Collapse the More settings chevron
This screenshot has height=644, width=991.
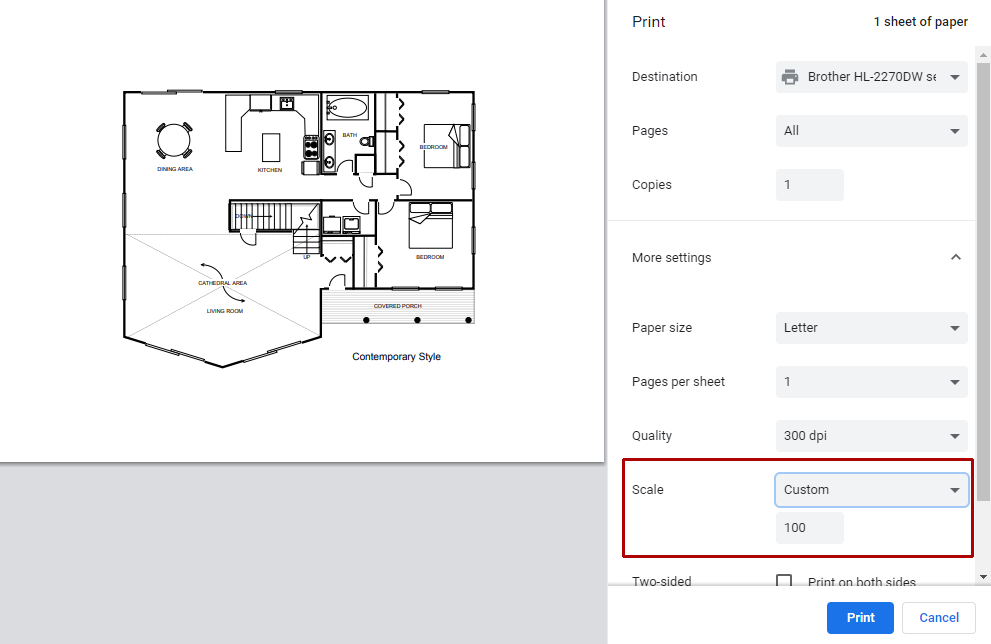coord(955,257)
